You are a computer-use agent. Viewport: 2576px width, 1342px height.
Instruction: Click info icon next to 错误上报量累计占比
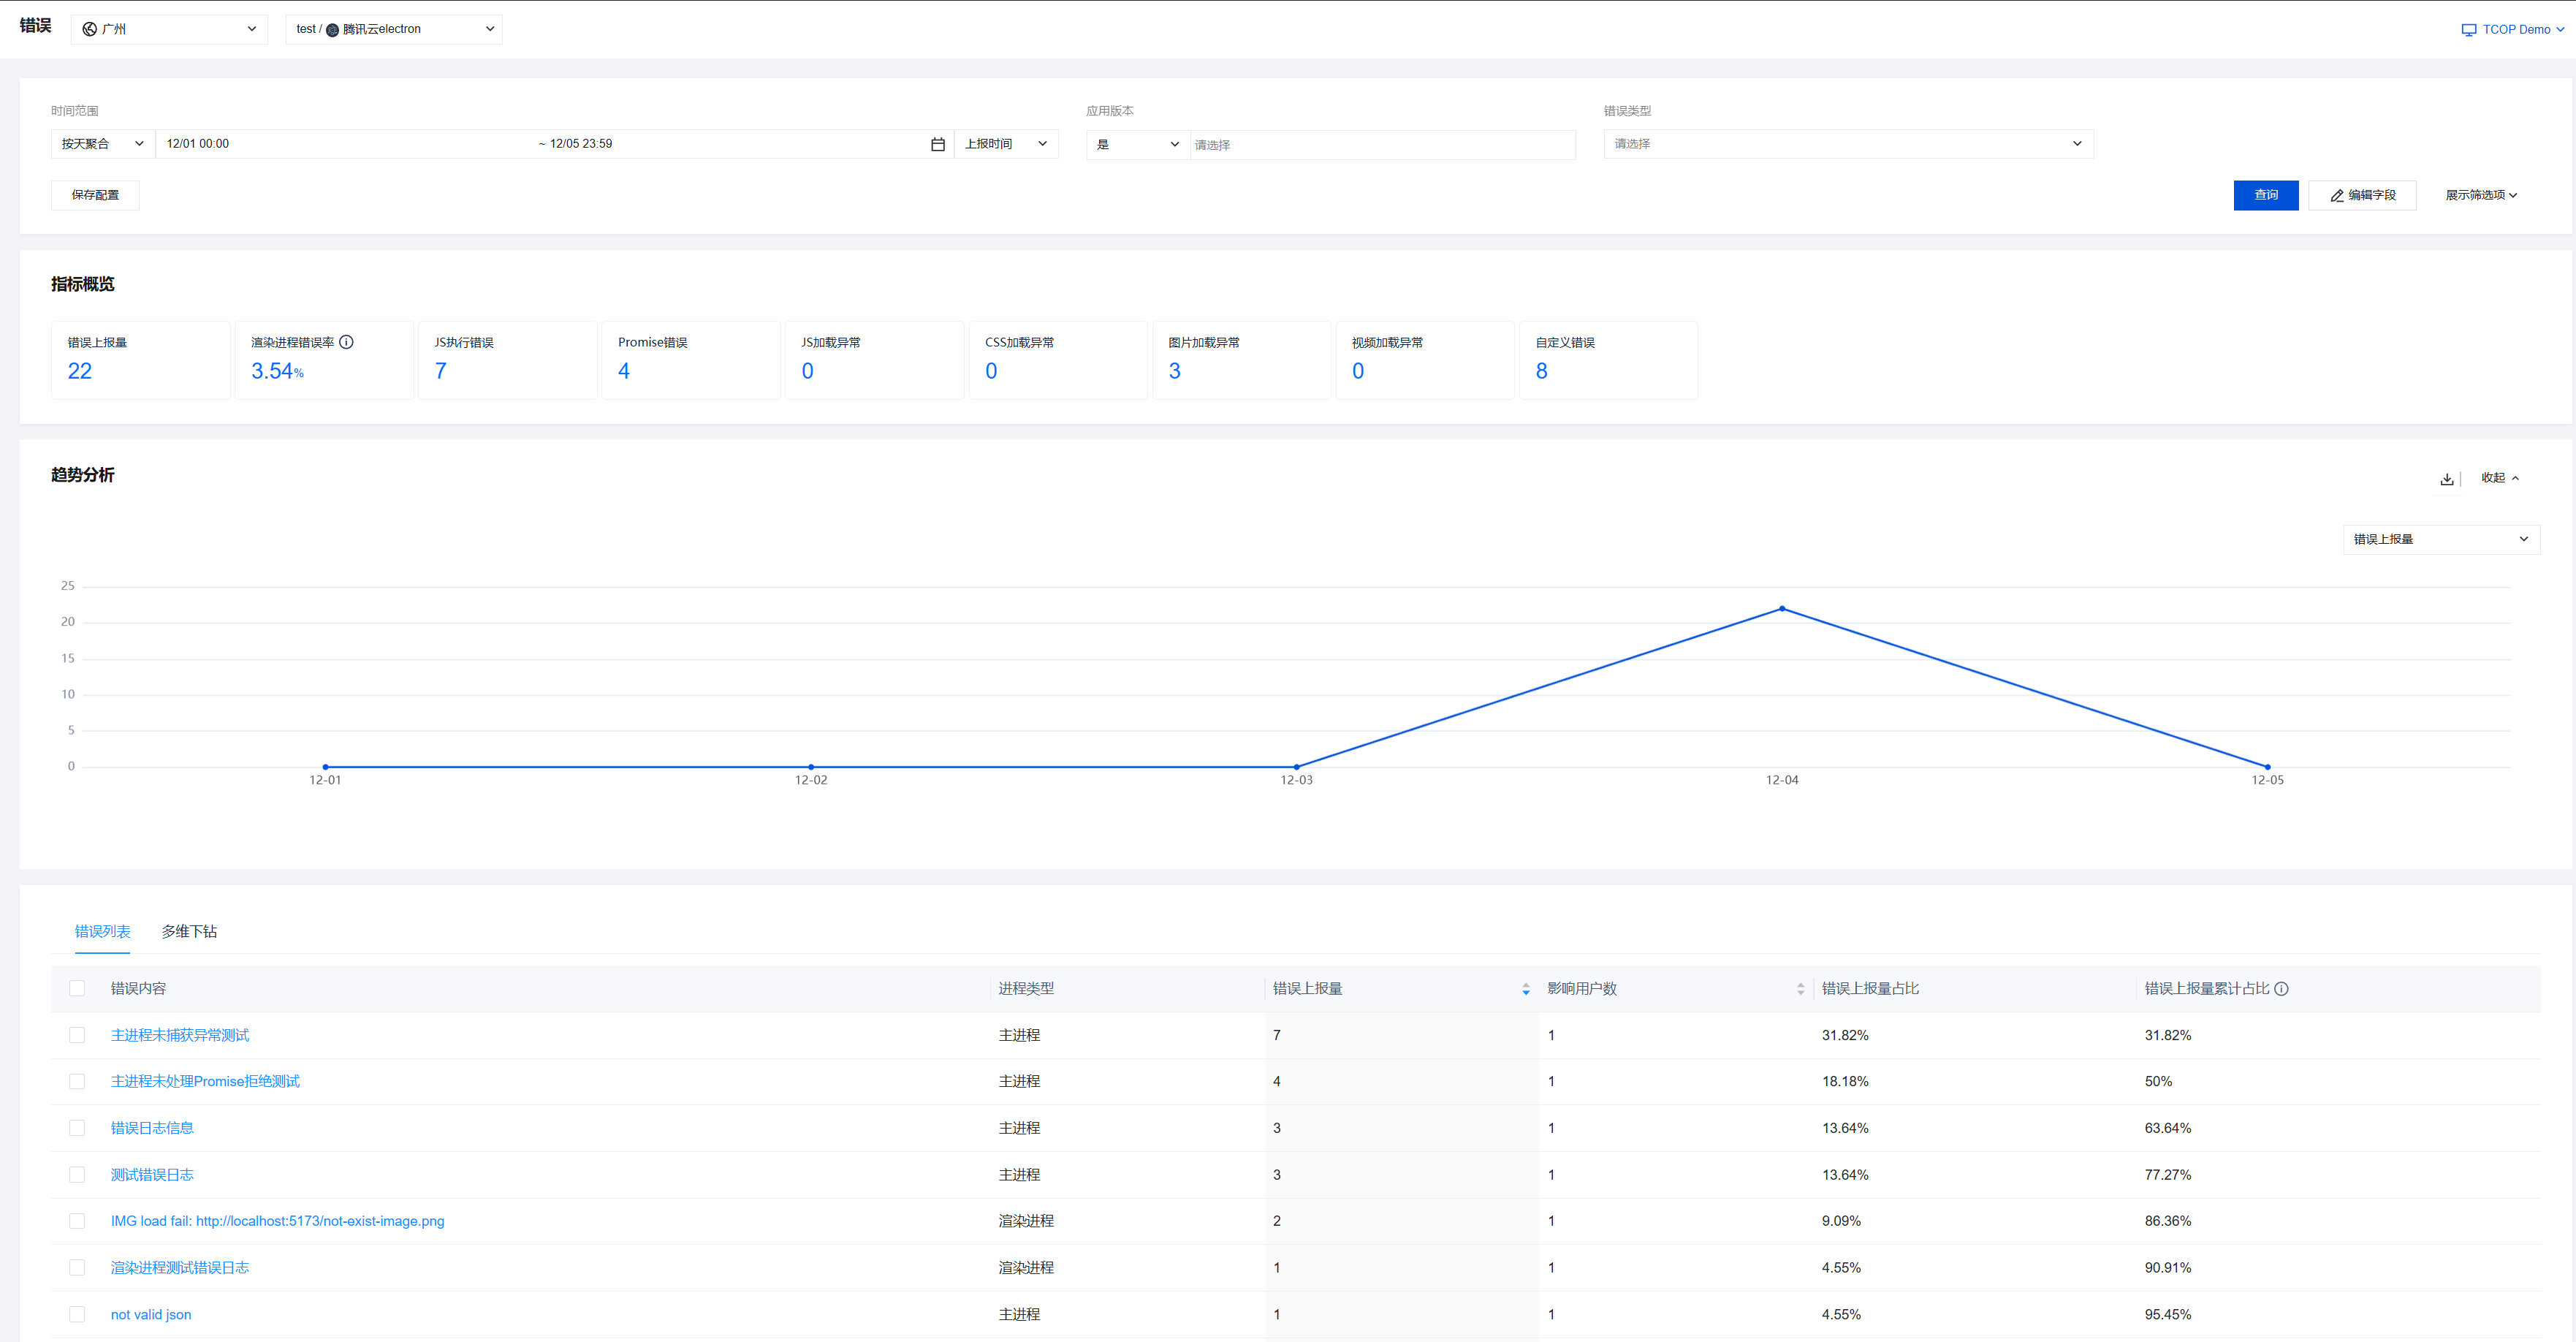[x=2281, y=989]
